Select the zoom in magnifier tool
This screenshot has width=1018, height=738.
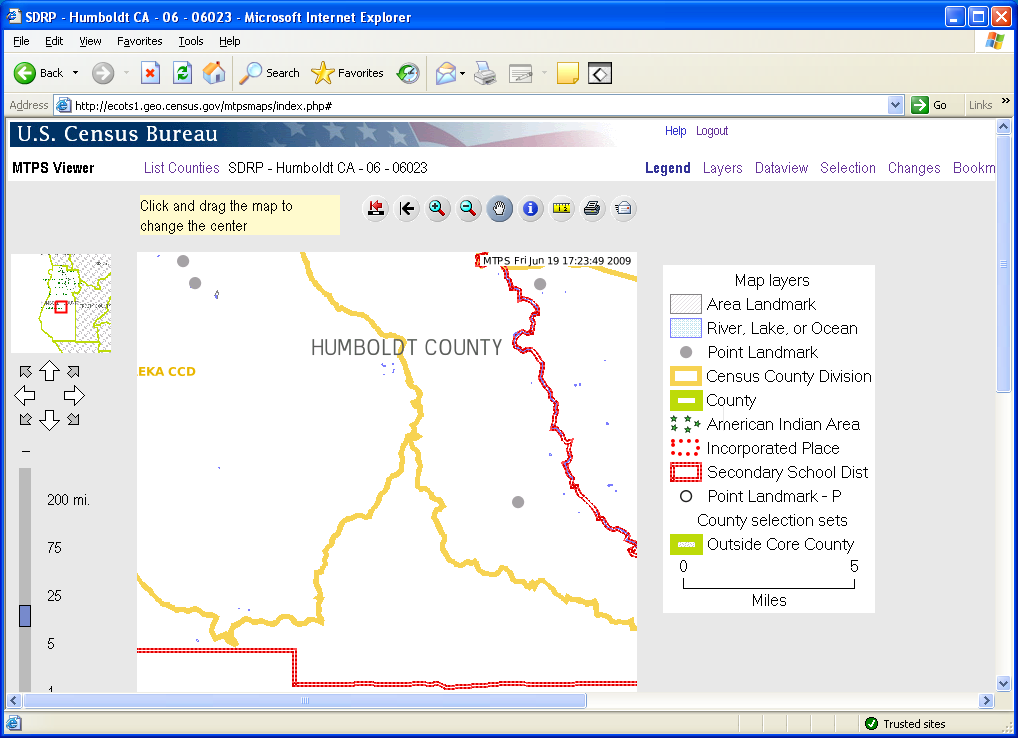437,208
